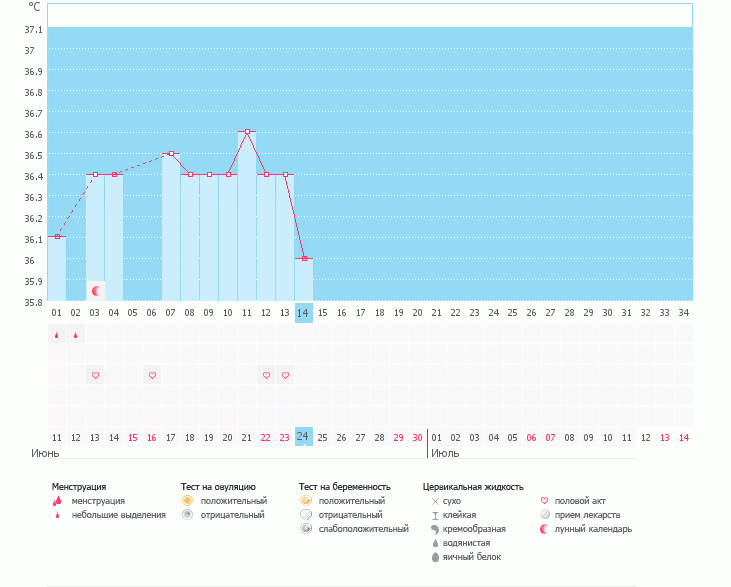Click the positive ovulation test legend icon
Screen dimensions: 731x587
187,500
